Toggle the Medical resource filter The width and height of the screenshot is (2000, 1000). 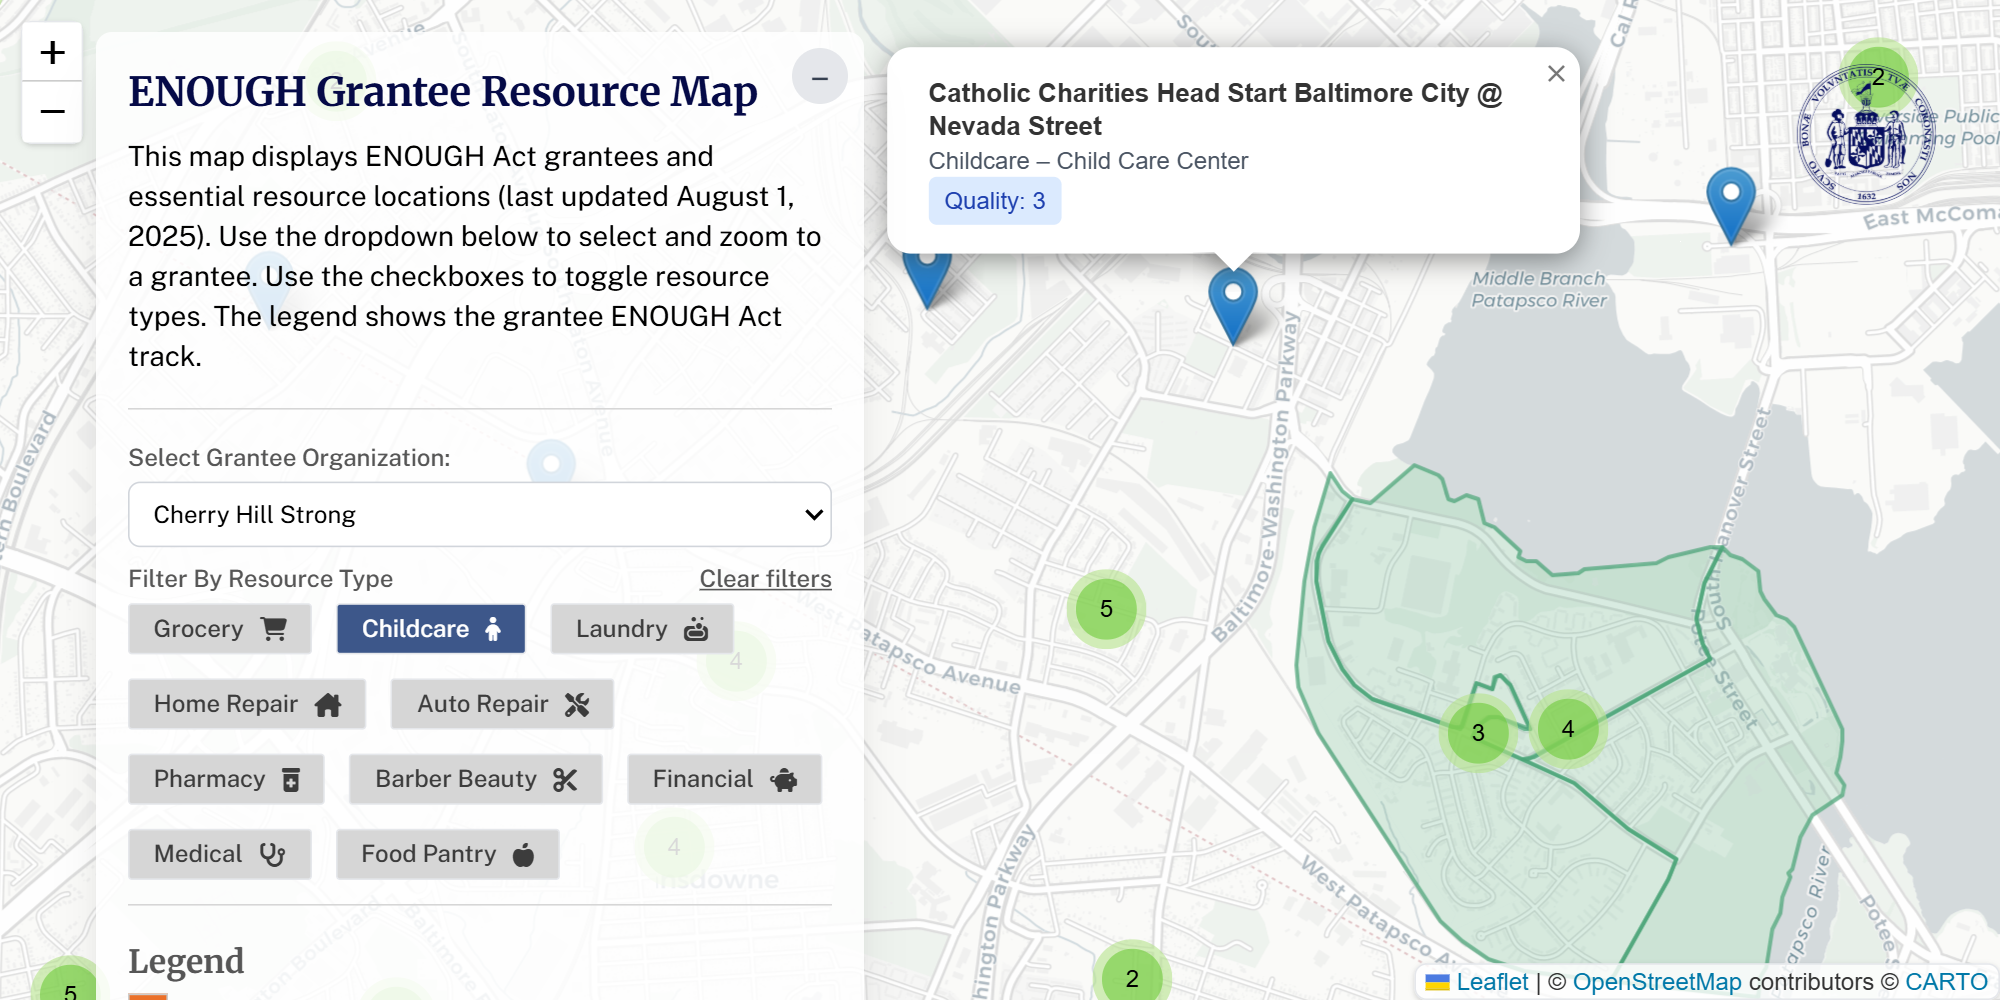click(219, 854)
